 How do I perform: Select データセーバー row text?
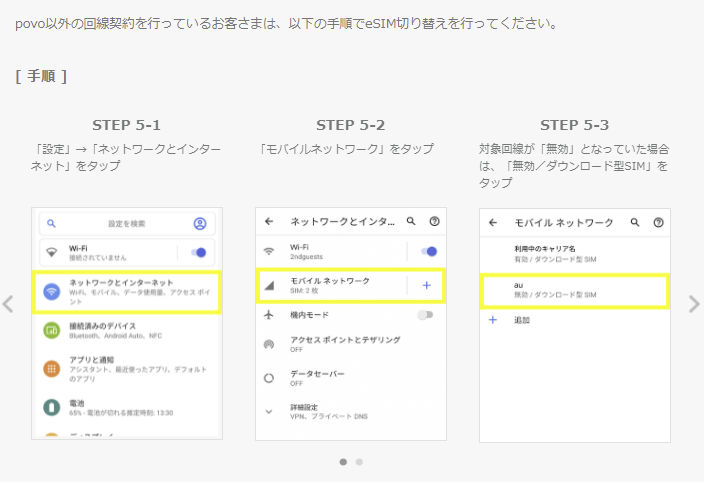(317, 378)
